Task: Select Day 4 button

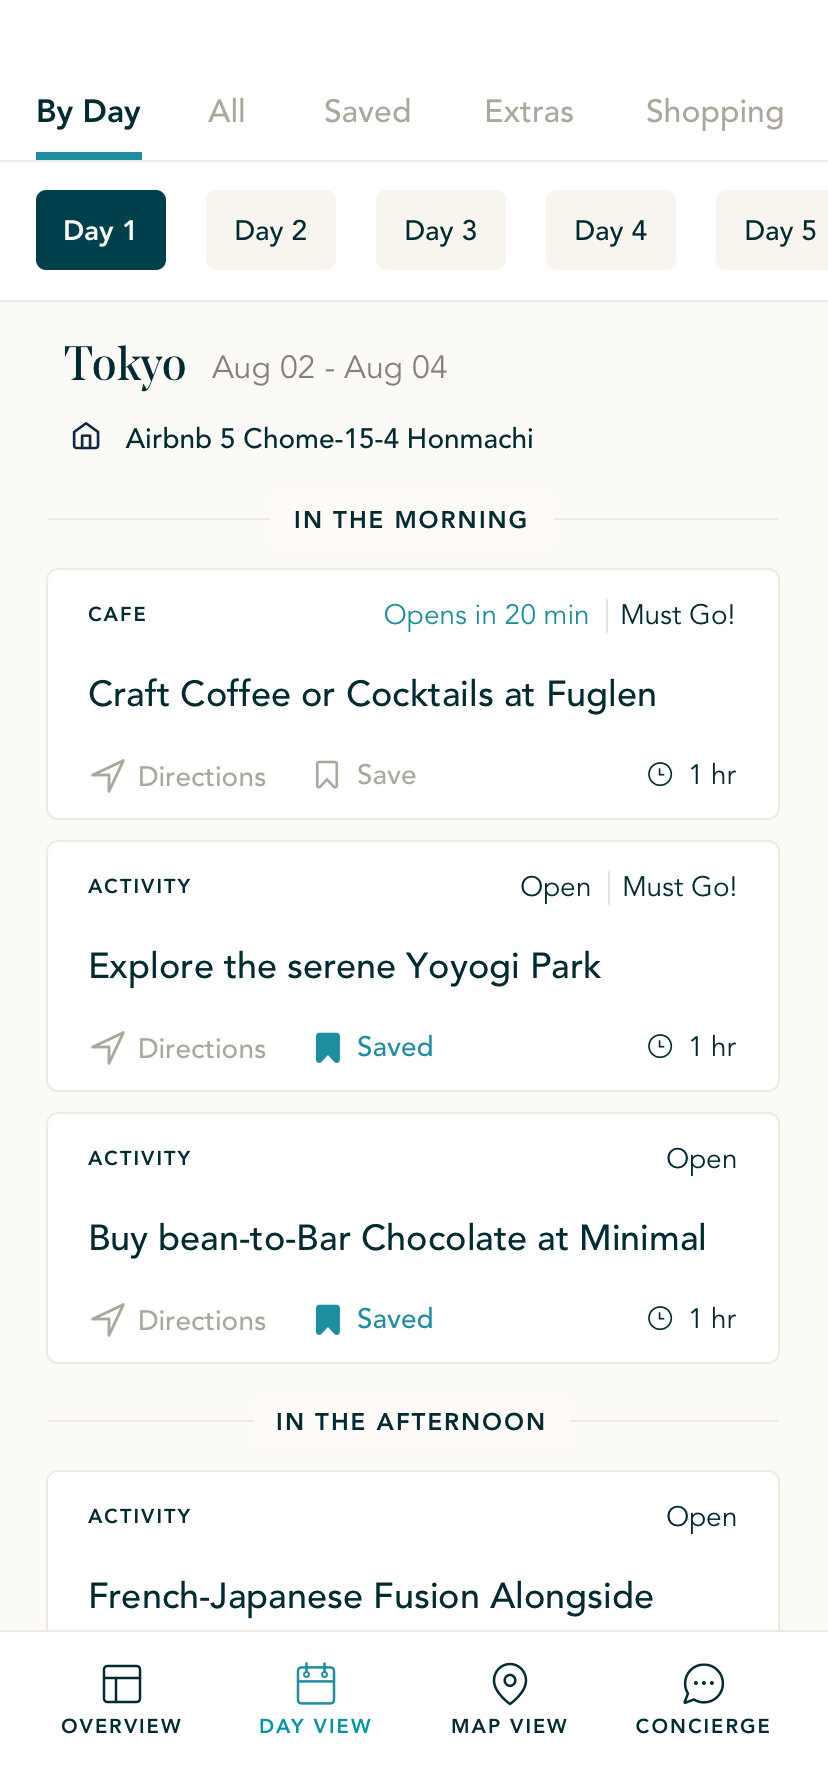Action: pos(611,230)
